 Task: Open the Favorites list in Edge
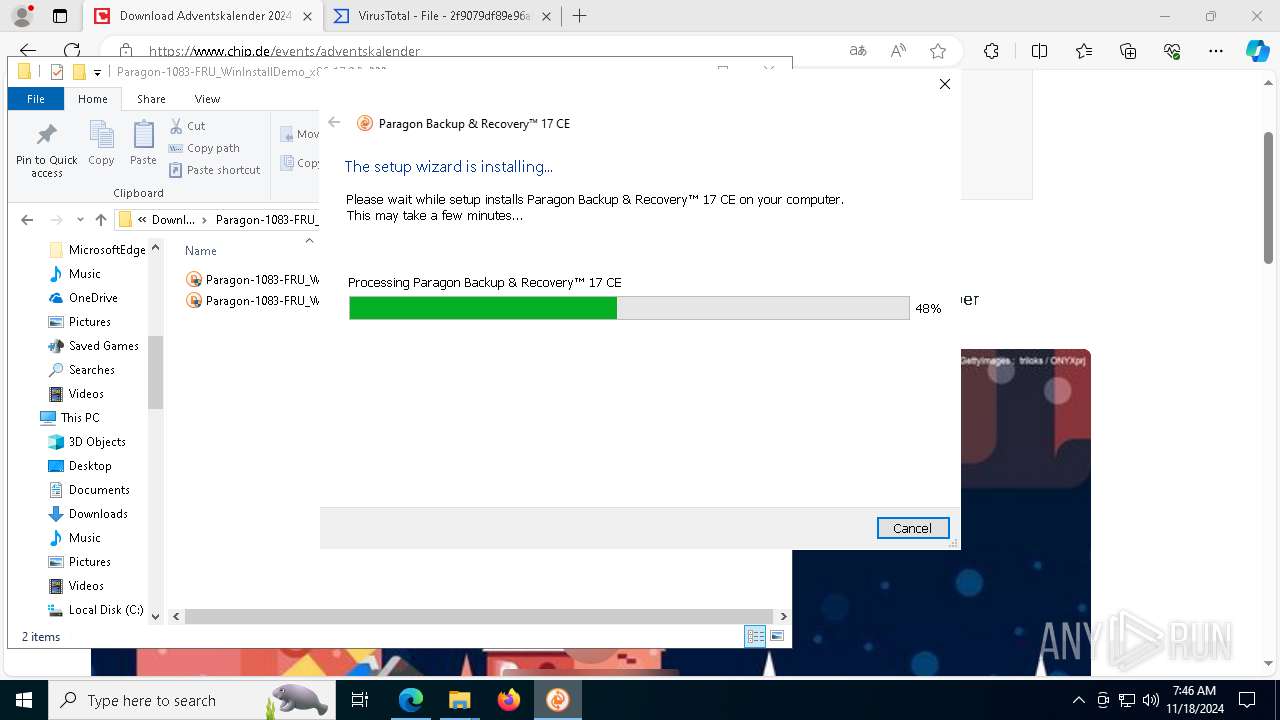[1084, 51]
